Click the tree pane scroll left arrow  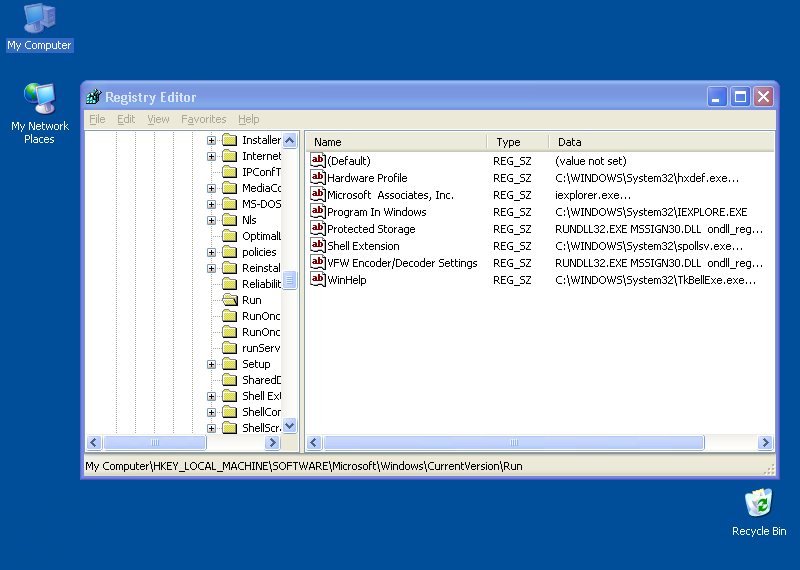94,442
